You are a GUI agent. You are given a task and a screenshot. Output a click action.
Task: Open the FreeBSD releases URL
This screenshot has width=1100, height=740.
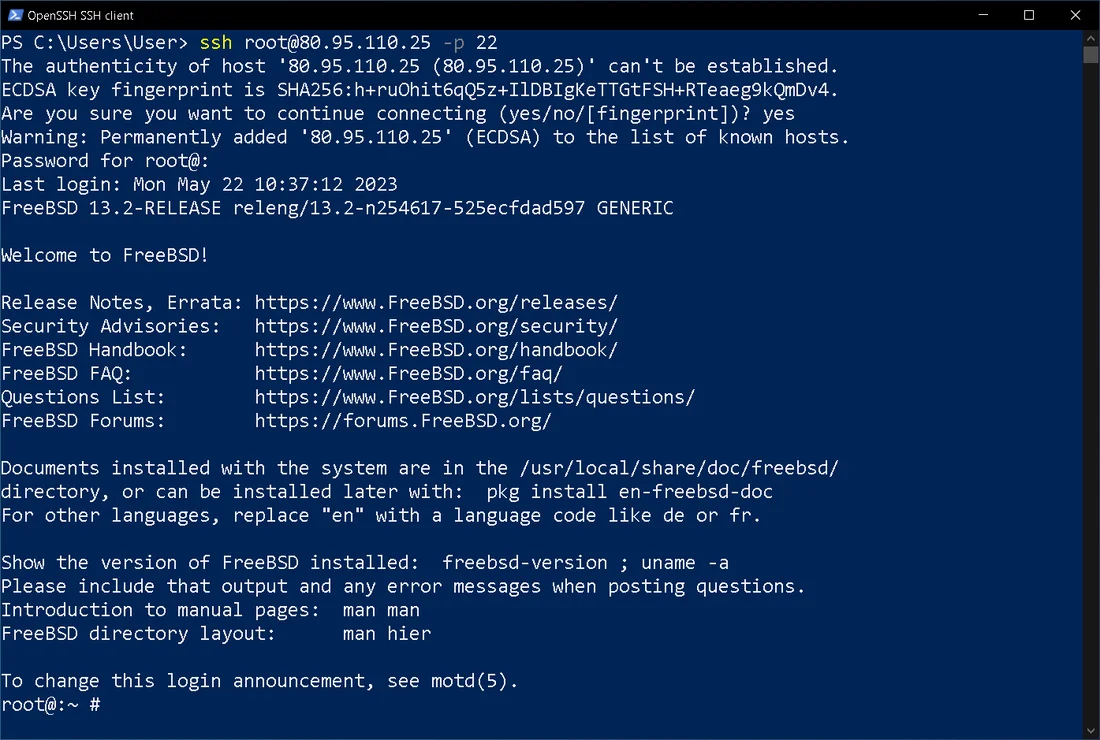(x=436, y=302)
